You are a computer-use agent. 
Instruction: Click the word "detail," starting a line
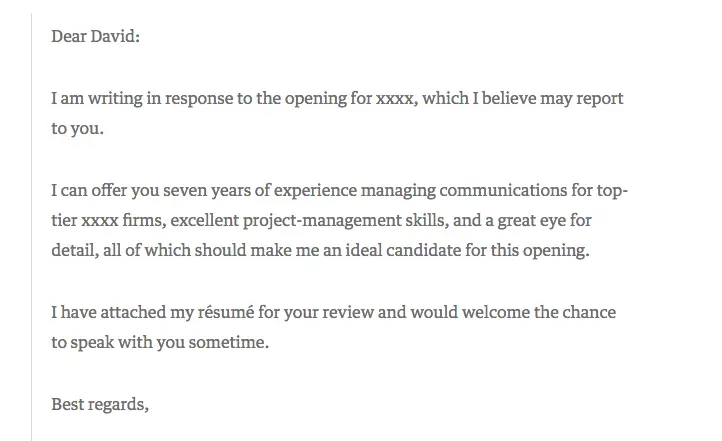(x=75, y=250)
